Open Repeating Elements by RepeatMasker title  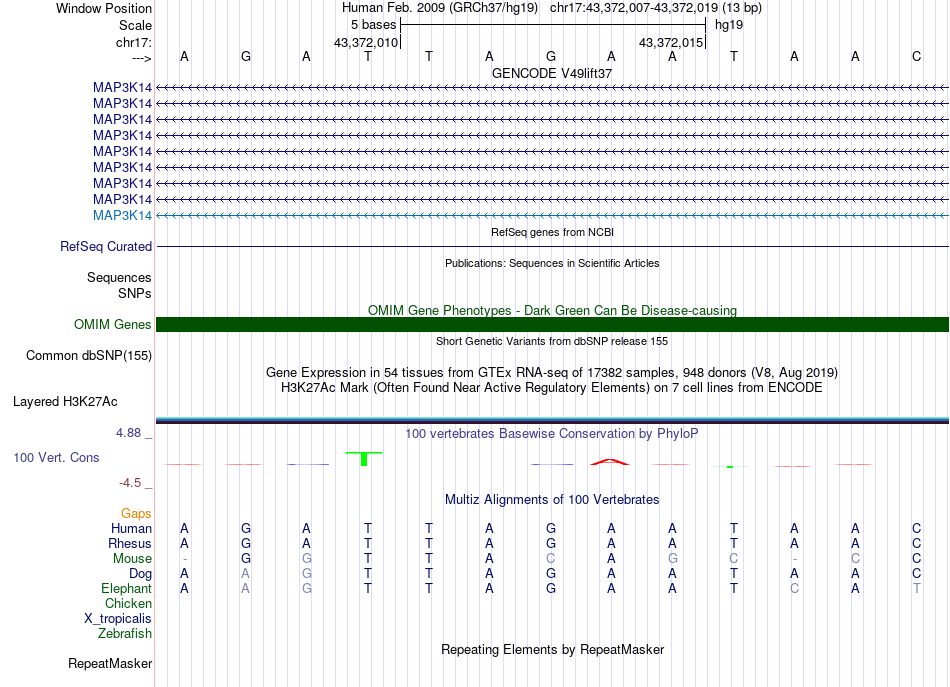coord(552,649)
